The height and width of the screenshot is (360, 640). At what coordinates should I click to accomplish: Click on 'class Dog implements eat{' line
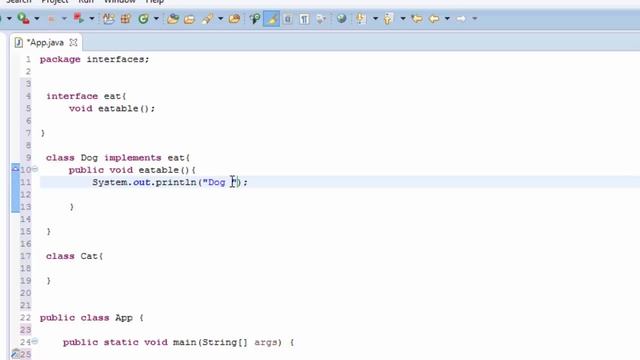point(118,158)
